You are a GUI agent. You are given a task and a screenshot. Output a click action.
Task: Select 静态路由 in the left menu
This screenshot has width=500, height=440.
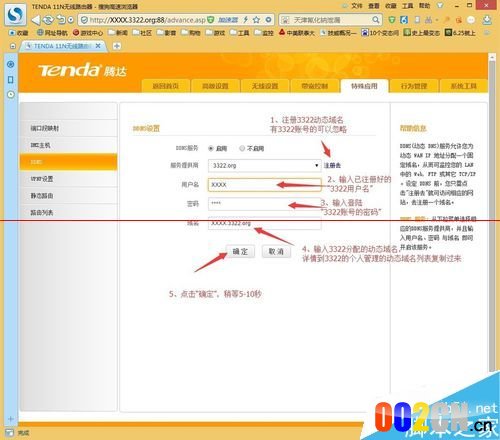[69, 196]
